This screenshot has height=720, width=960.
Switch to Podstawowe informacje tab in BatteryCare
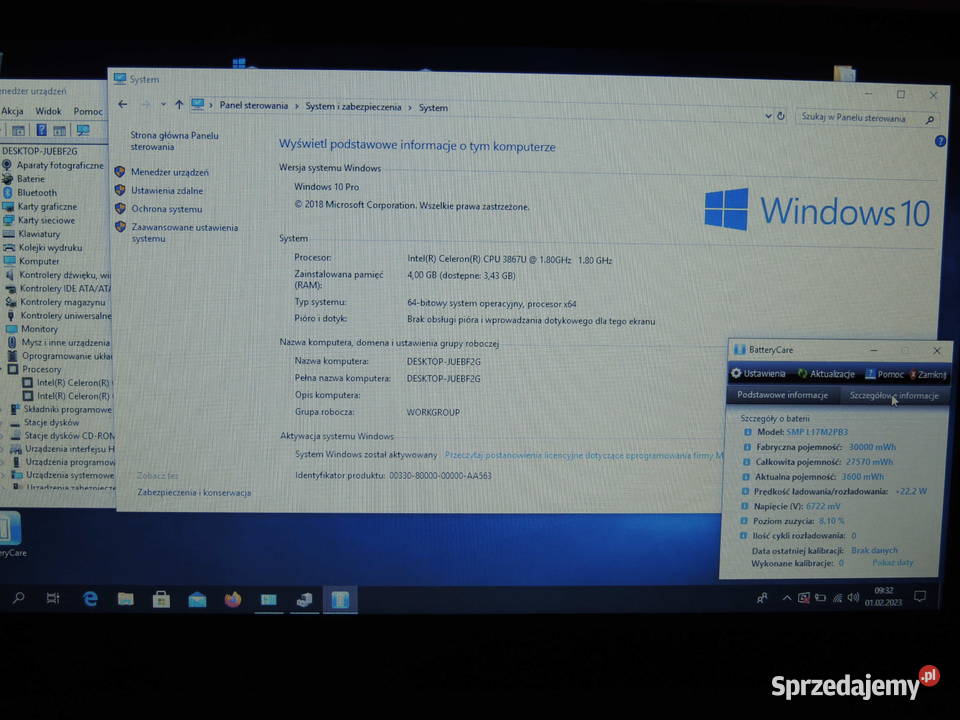point(782,395)
